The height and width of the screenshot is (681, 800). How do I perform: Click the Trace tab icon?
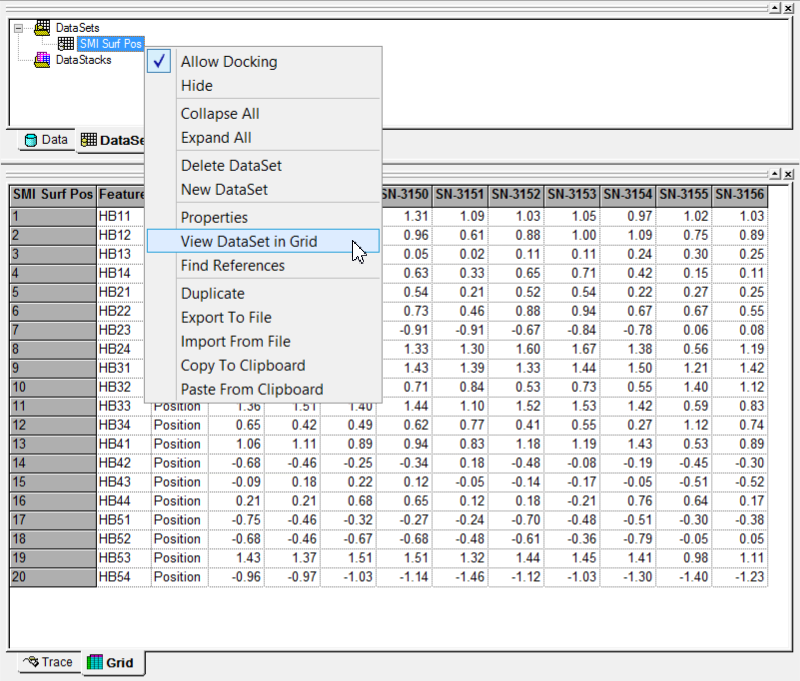point(31,662)
